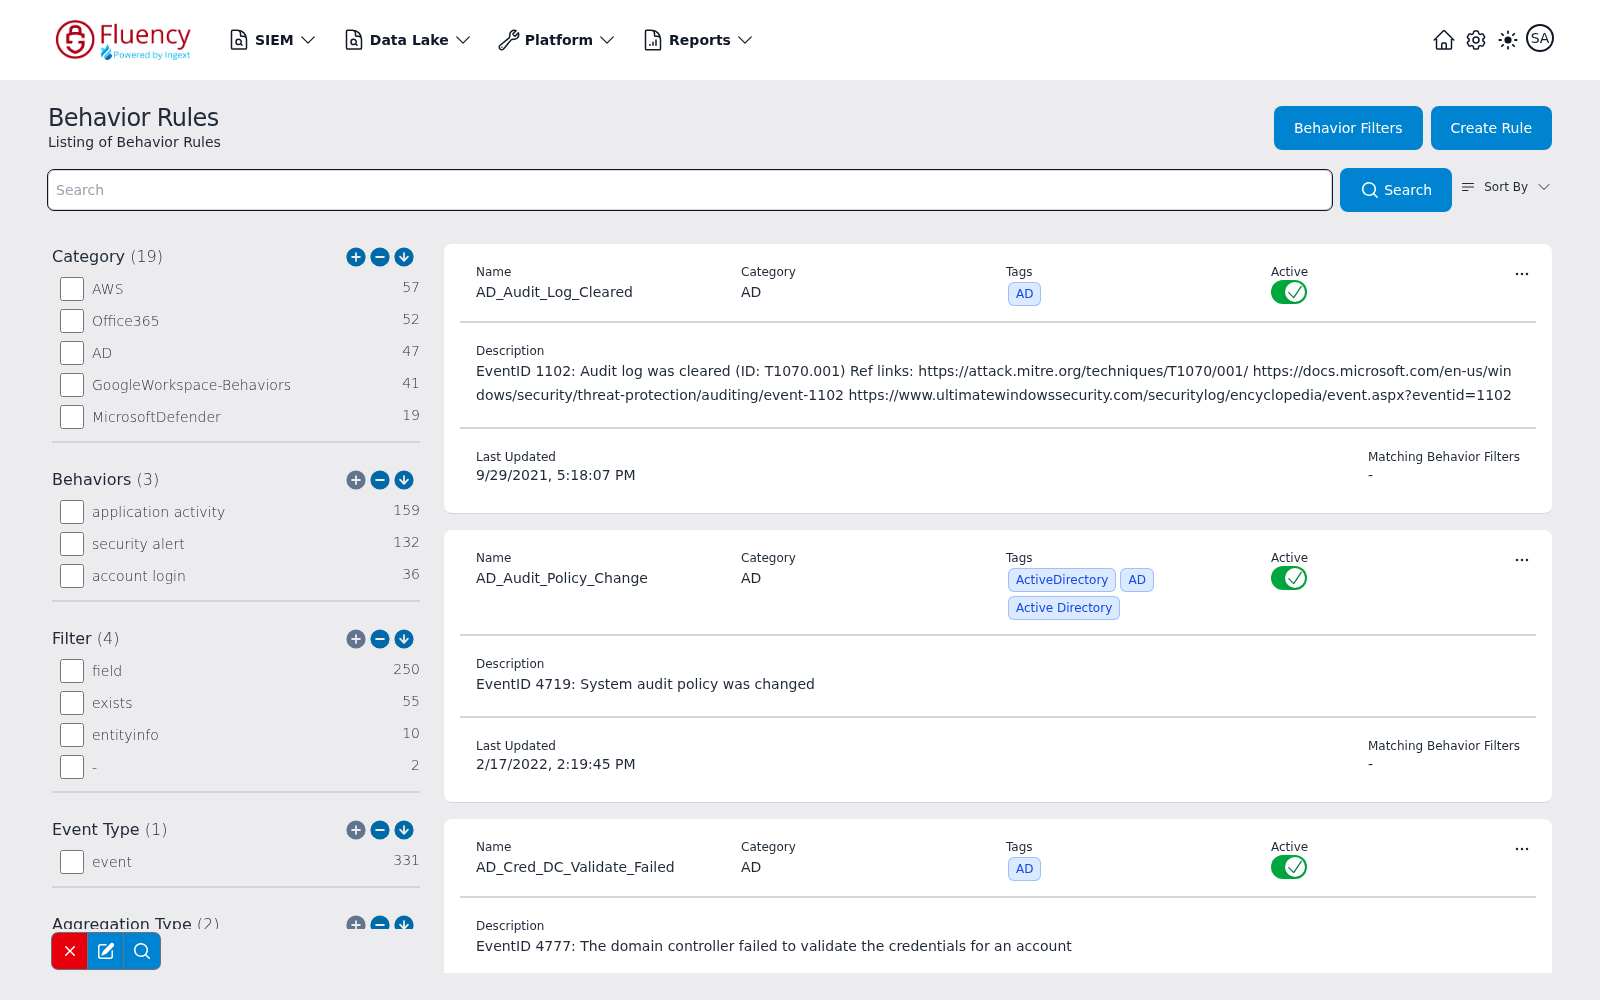Open more options for AD_Audit_Log_Cleared
The height and width of the screenshot is (1000, 1600).
coord(1522,274)
